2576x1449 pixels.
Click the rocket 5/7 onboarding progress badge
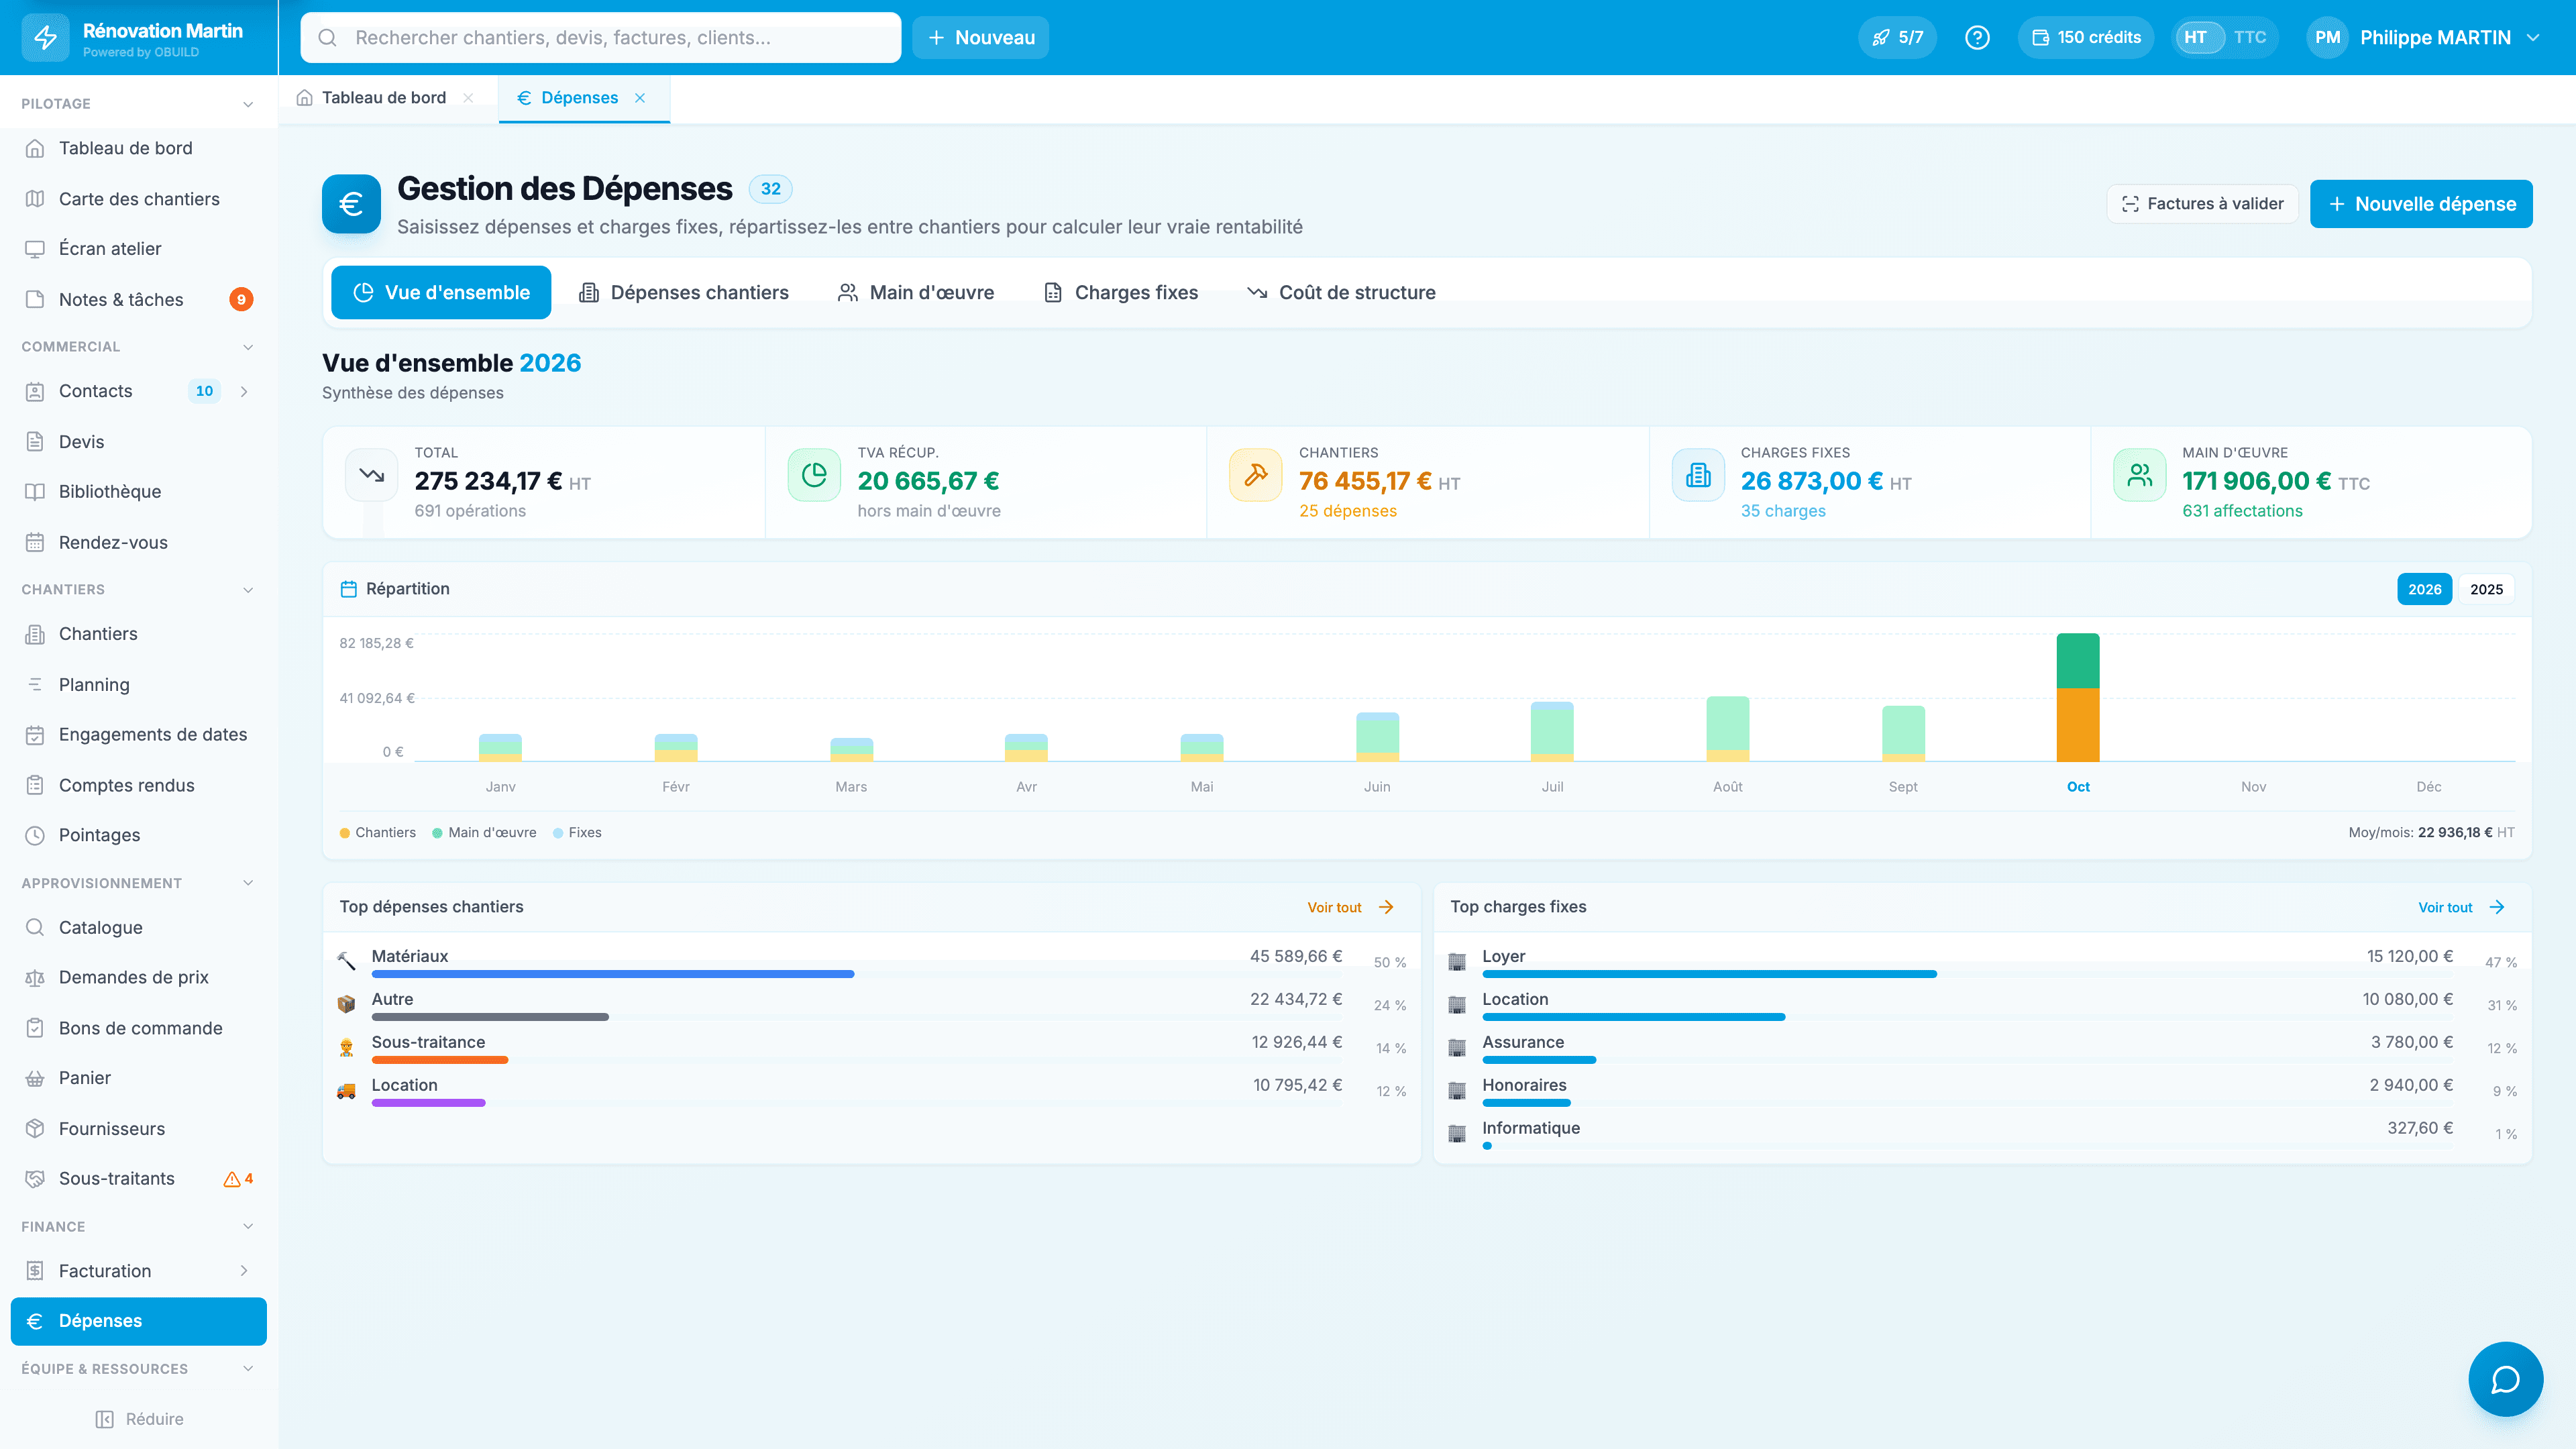[1897, 37]
